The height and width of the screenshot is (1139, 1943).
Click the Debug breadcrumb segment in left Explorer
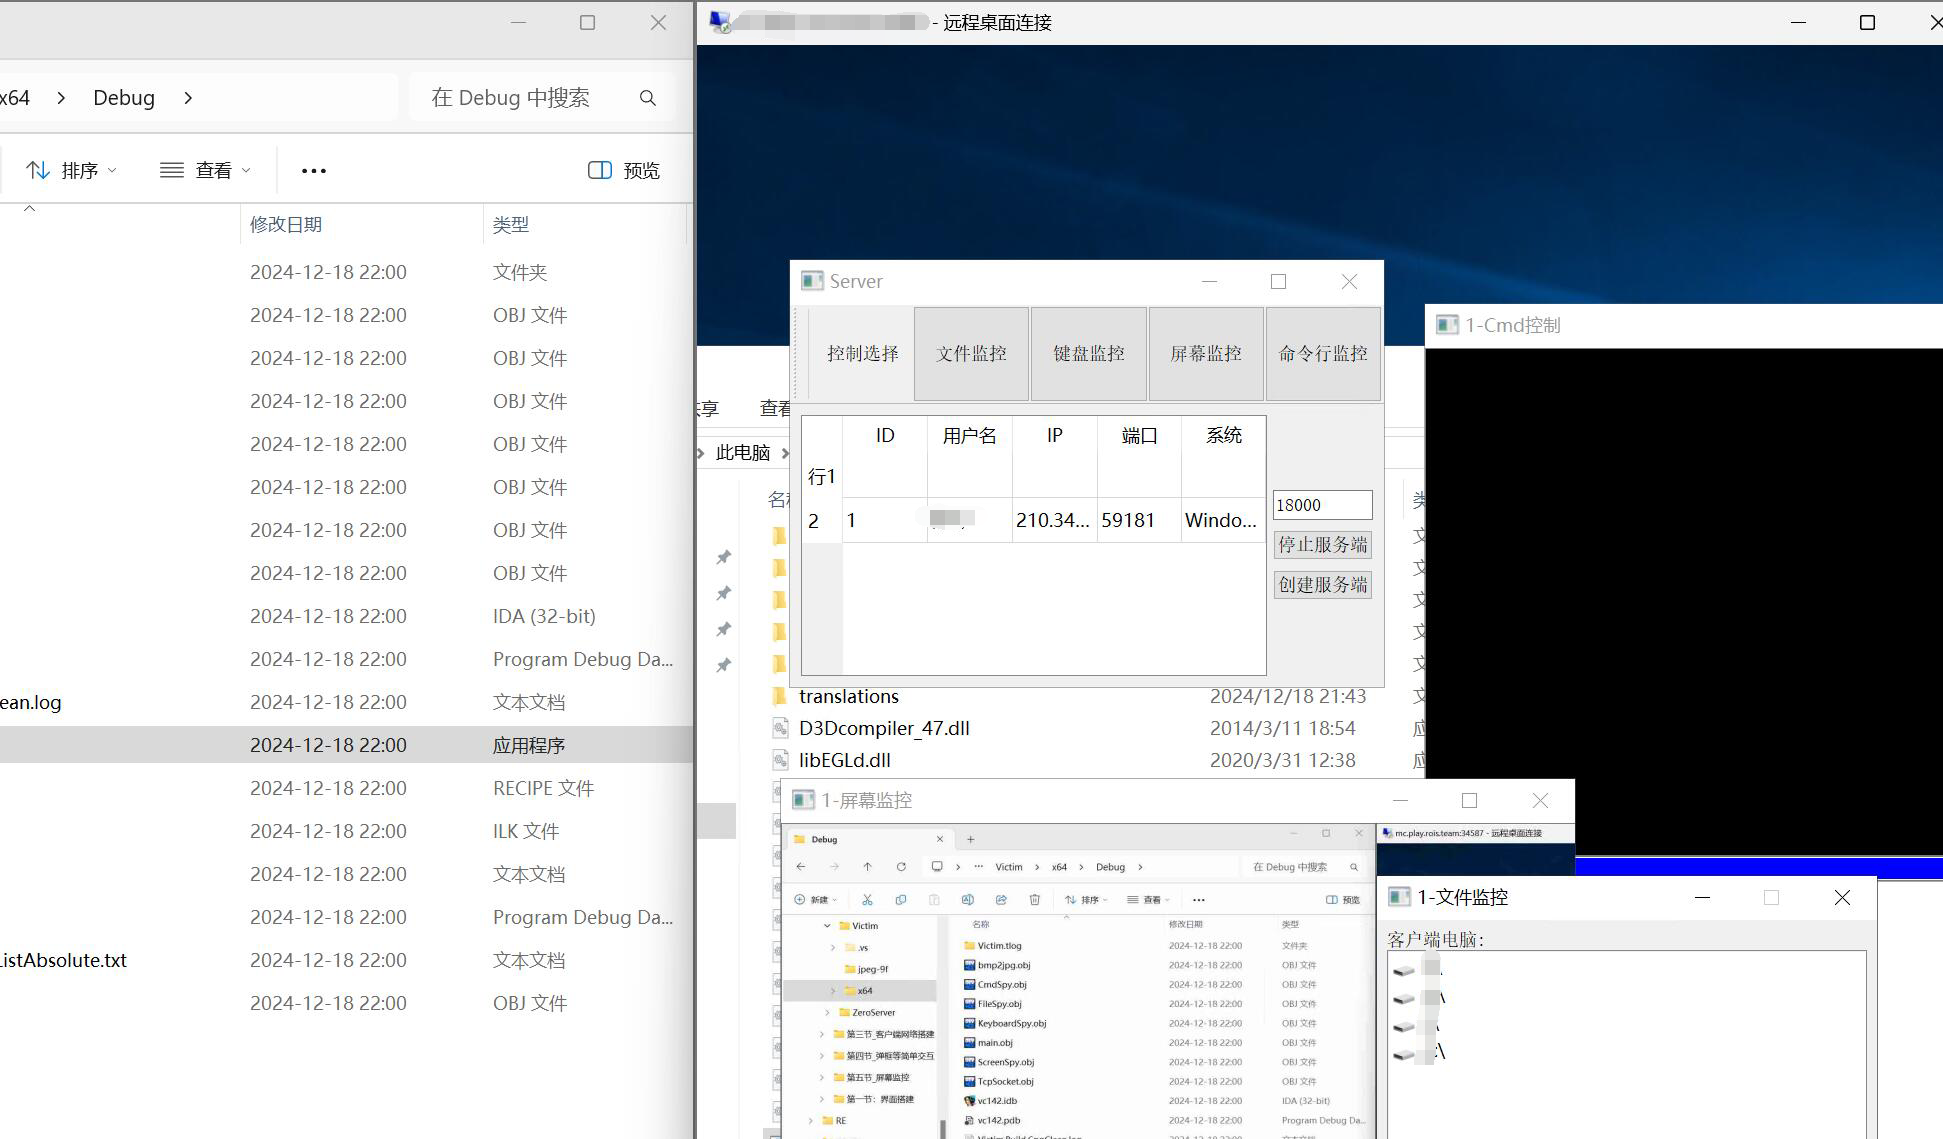click(x=124, y=98)
